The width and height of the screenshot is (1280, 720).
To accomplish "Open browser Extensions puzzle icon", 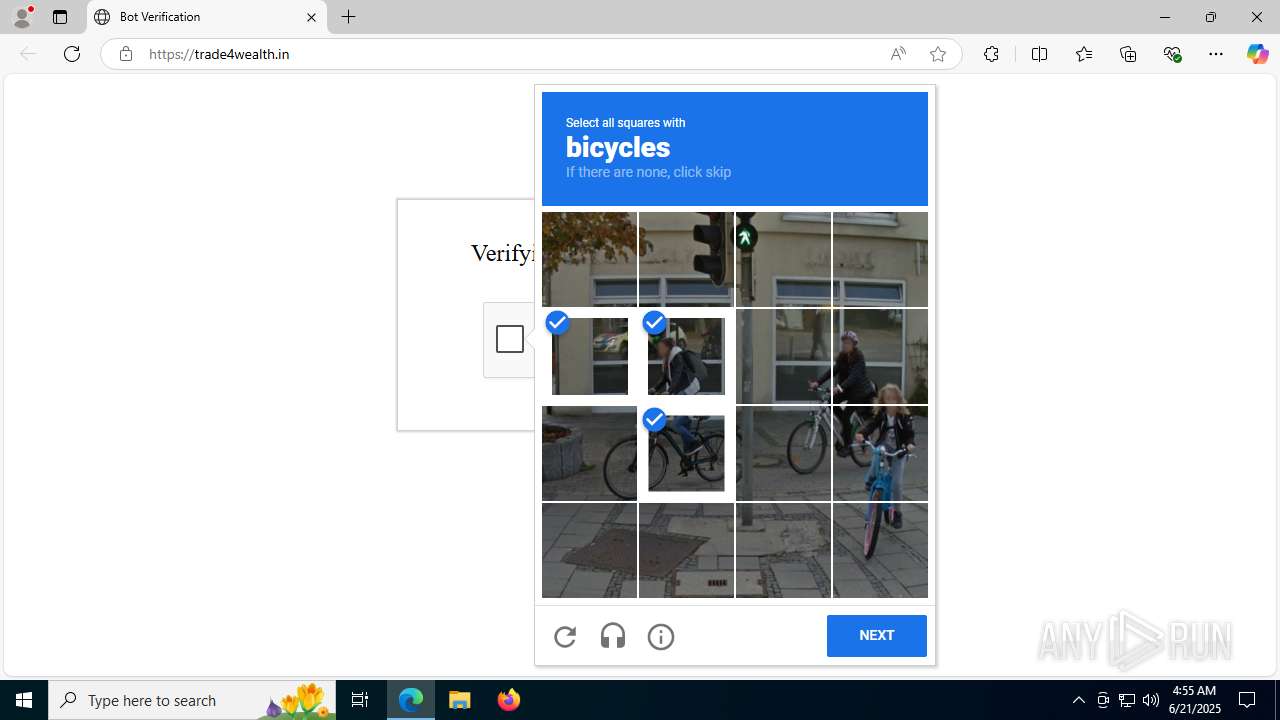I will (991, 54).
